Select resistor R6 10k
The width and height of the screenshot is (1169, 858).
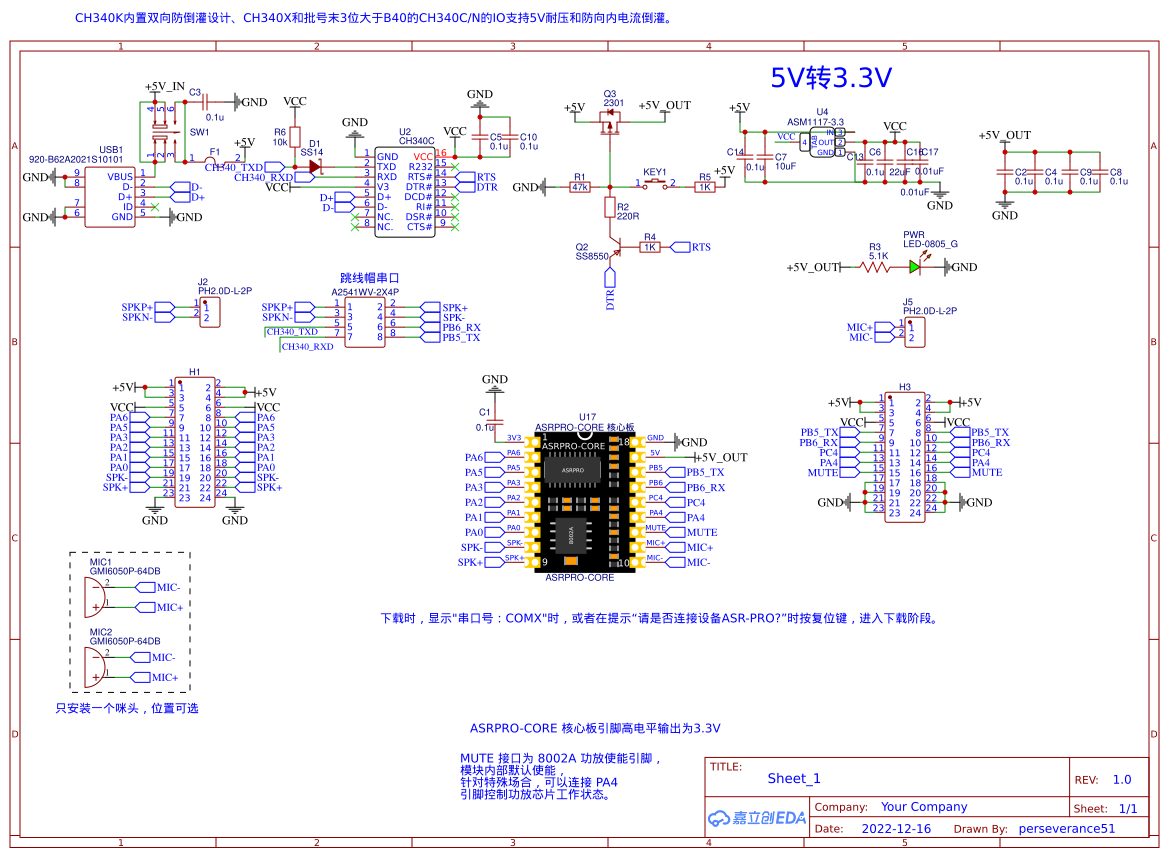(295, 137)
